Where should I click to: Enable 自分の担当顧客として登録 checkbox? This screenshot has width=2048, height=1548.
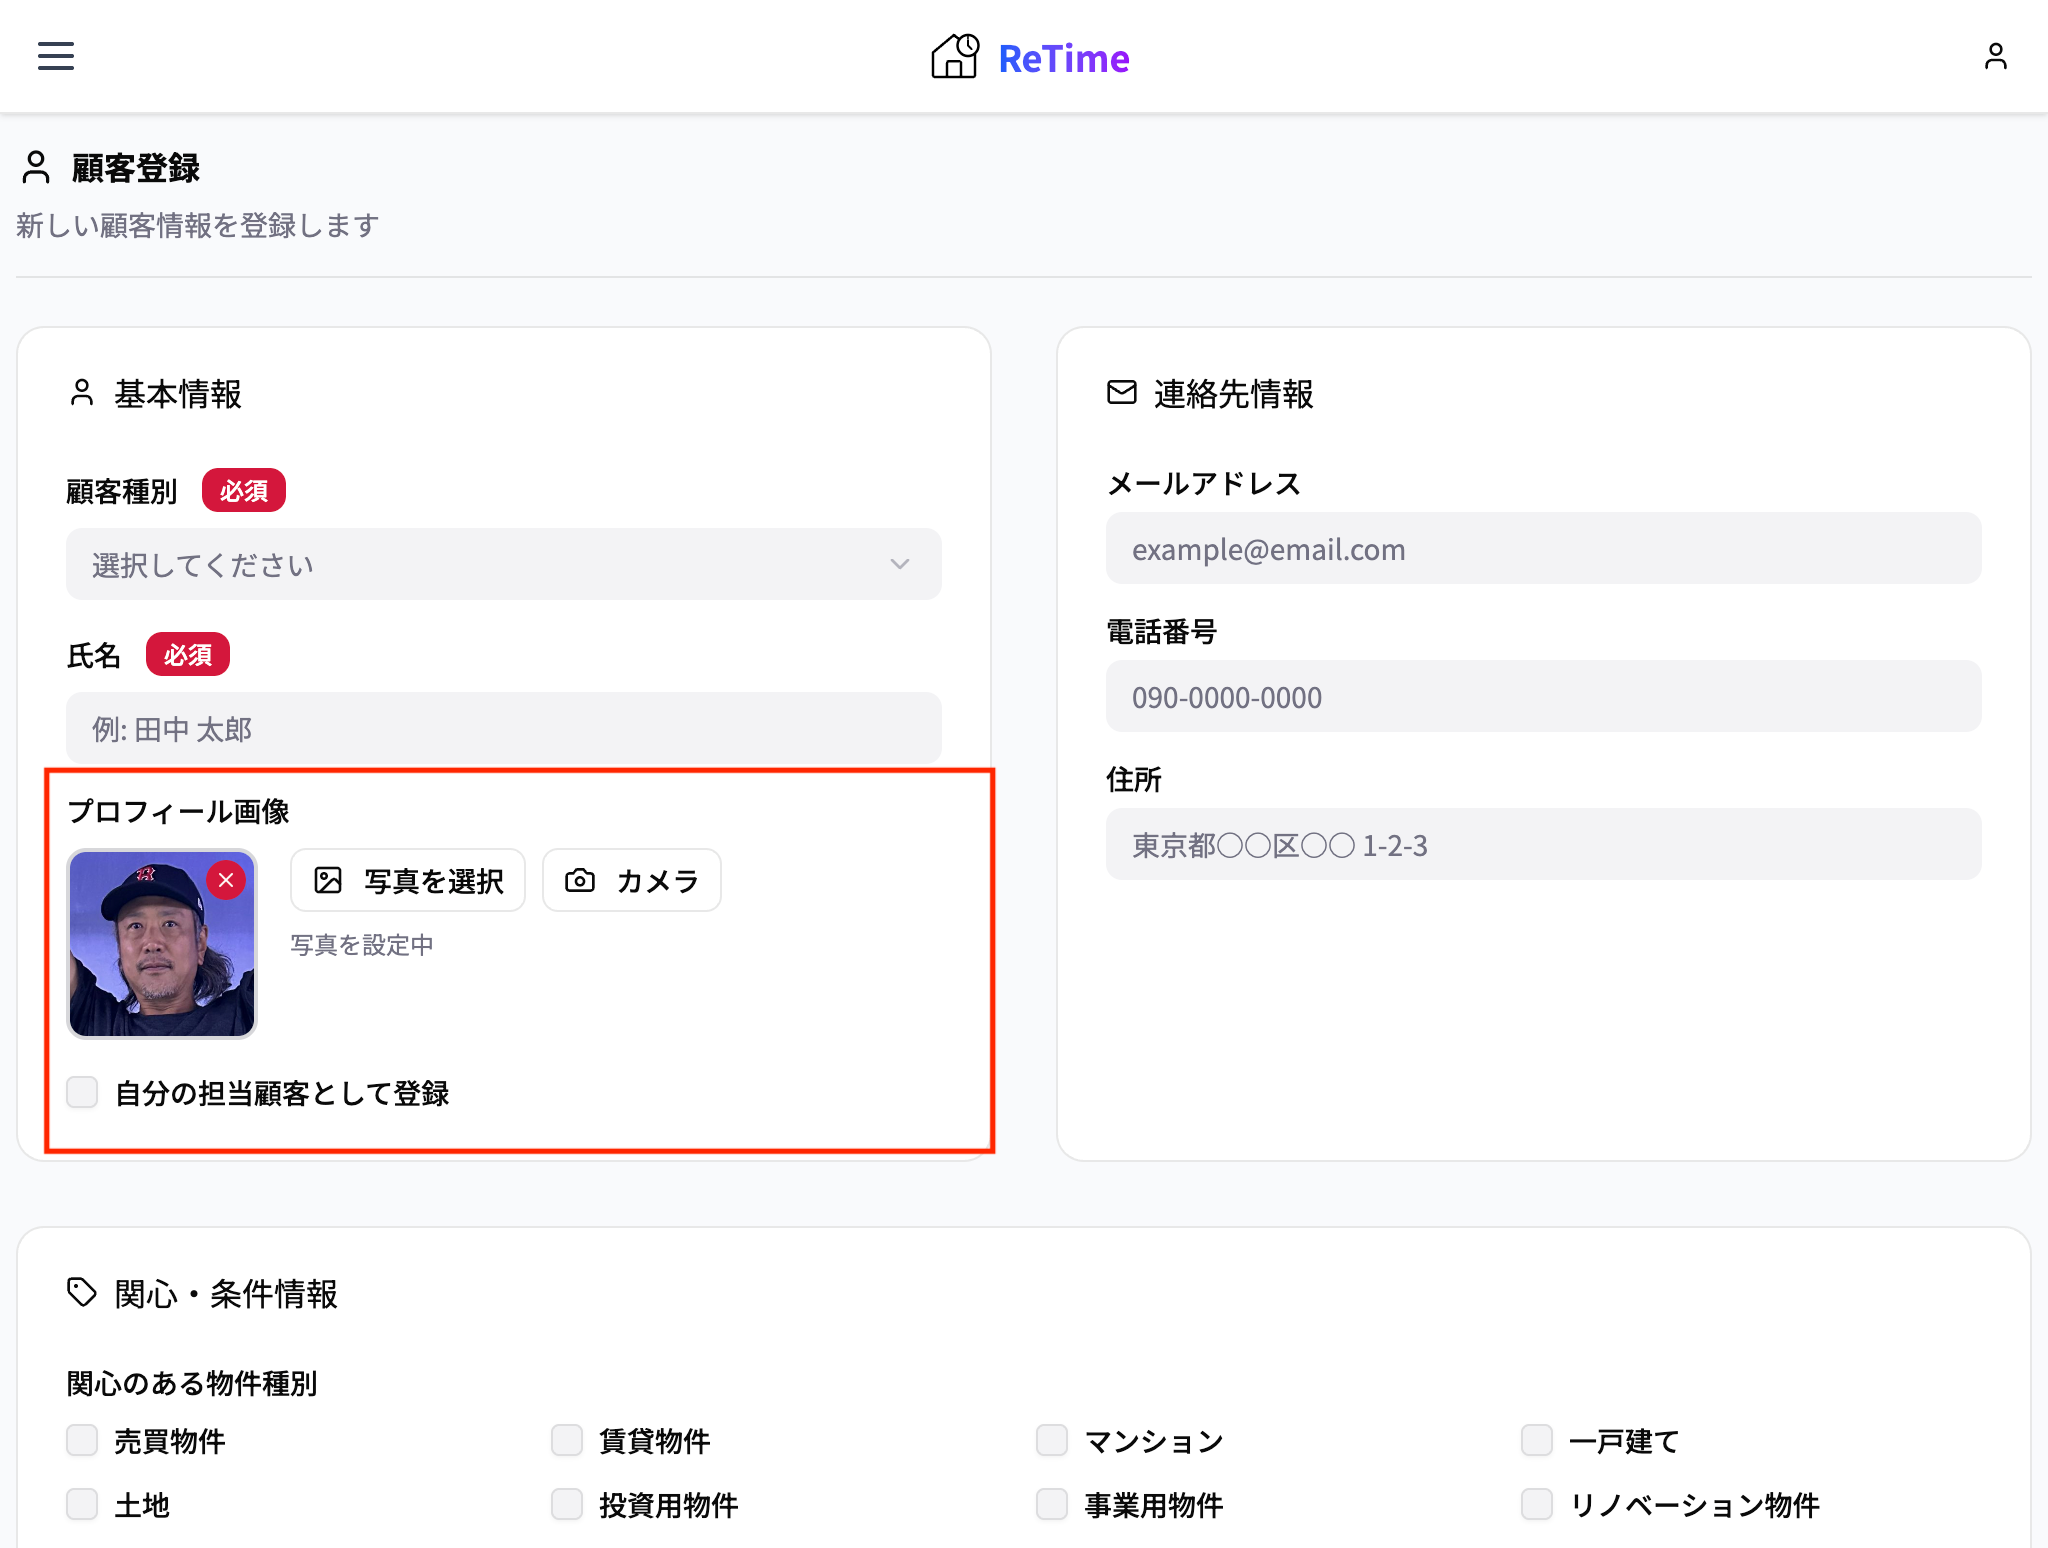pyautogui.click(x=82, y=1093)
